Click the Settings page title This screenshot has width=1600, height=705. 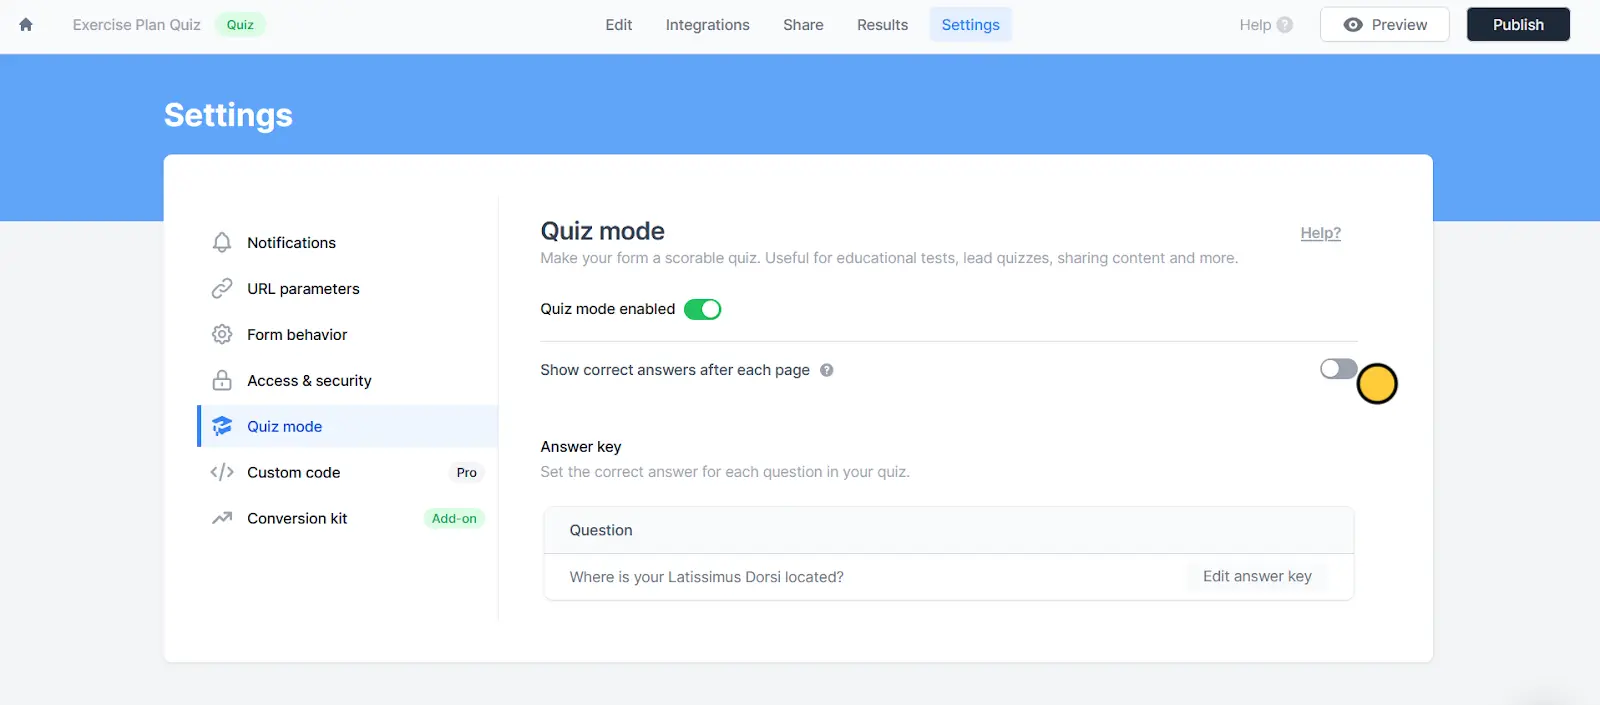pyautogui.click(x=228, y=115)
